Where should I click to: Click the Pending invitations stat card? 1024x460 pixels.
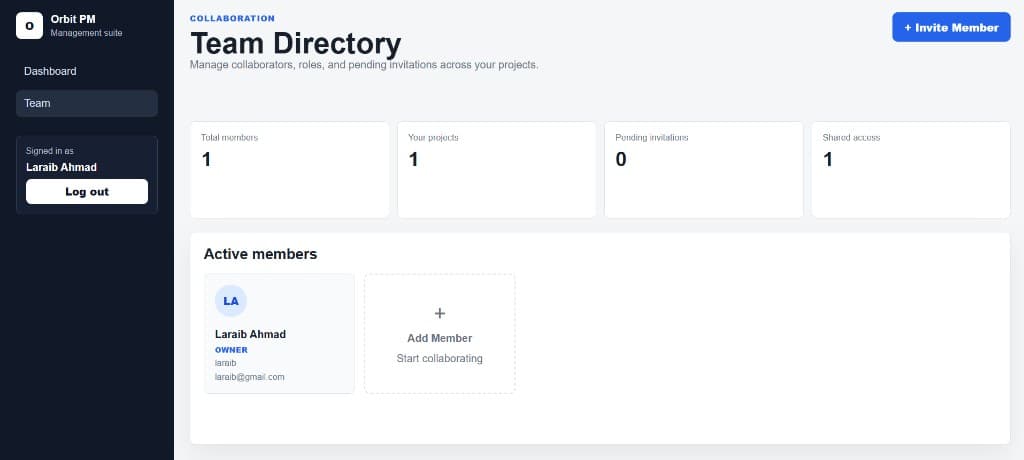[x=704, y=170]
